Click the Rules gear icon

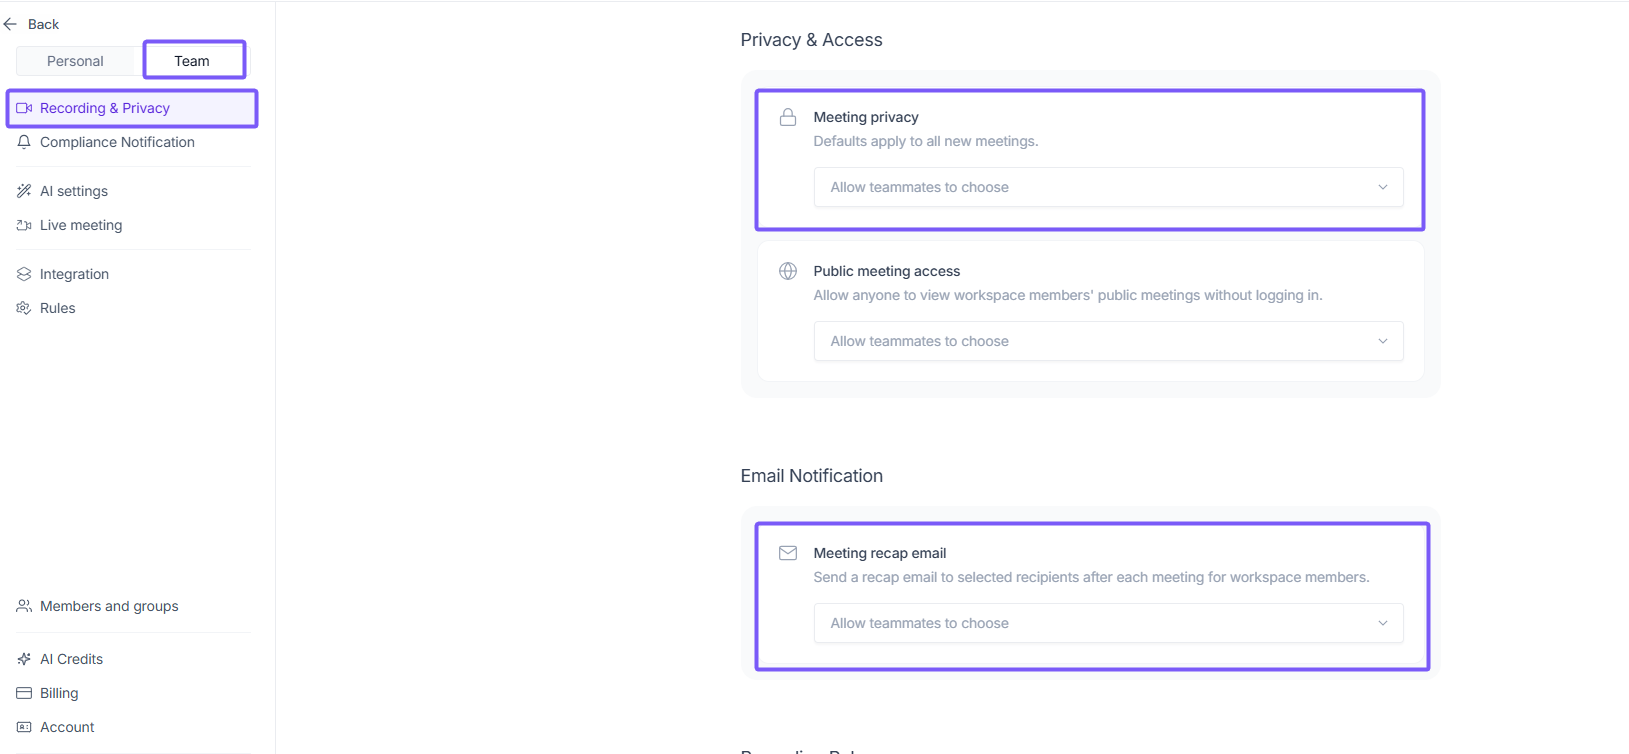[24, 308]
